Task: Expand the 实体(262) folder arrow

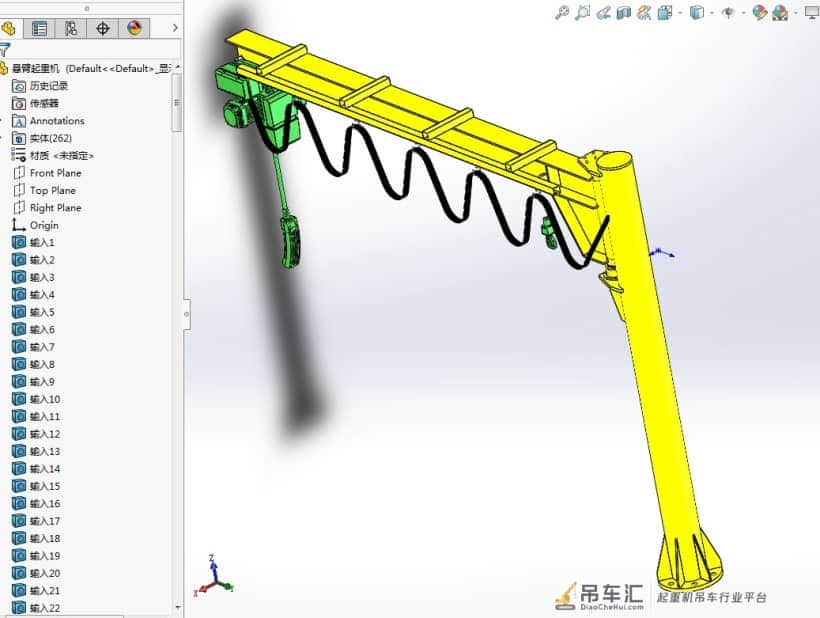Action: click(x=2, y=138)
